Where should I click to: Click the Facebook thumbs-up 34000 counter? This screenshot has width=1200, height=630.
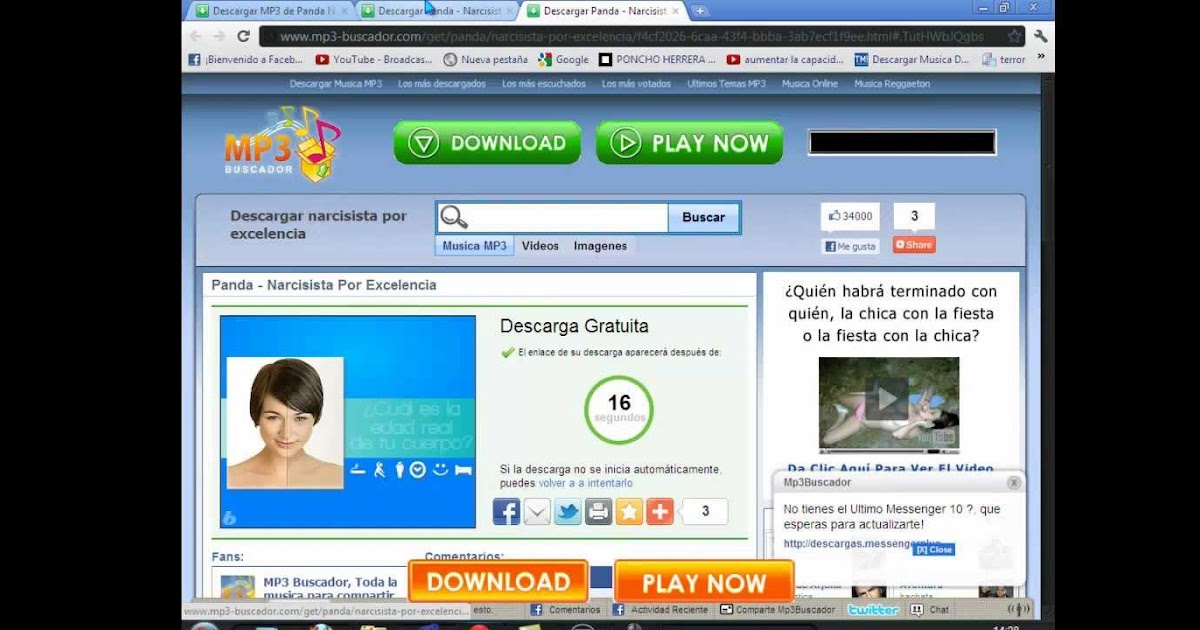(850, 216)
